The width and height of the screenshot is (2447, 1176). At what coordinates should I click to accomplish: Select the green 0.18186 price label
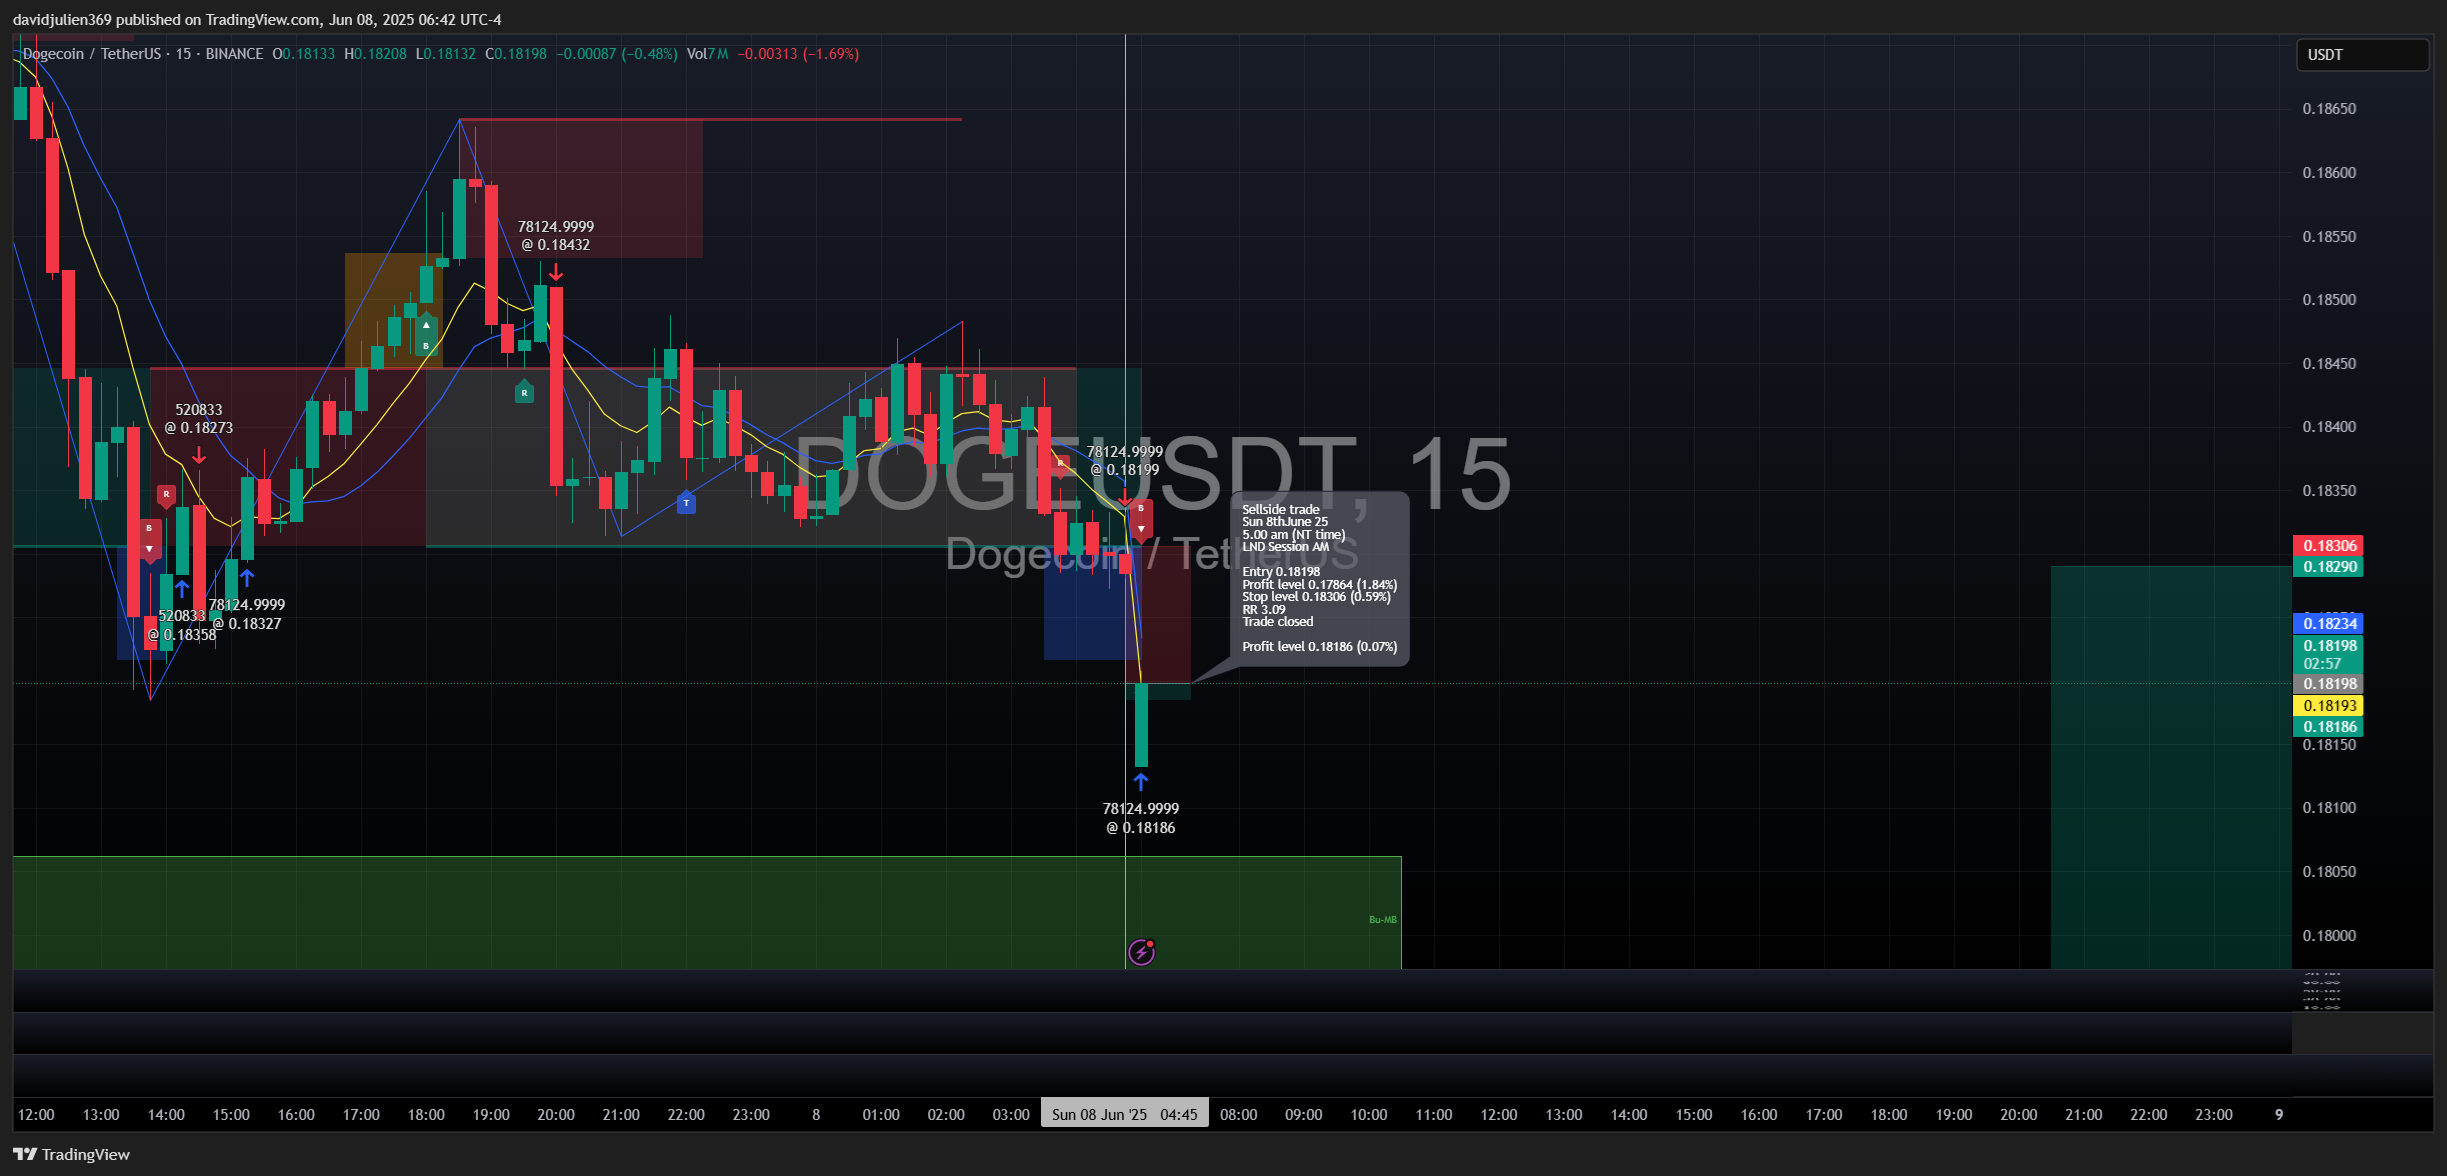2328,727
